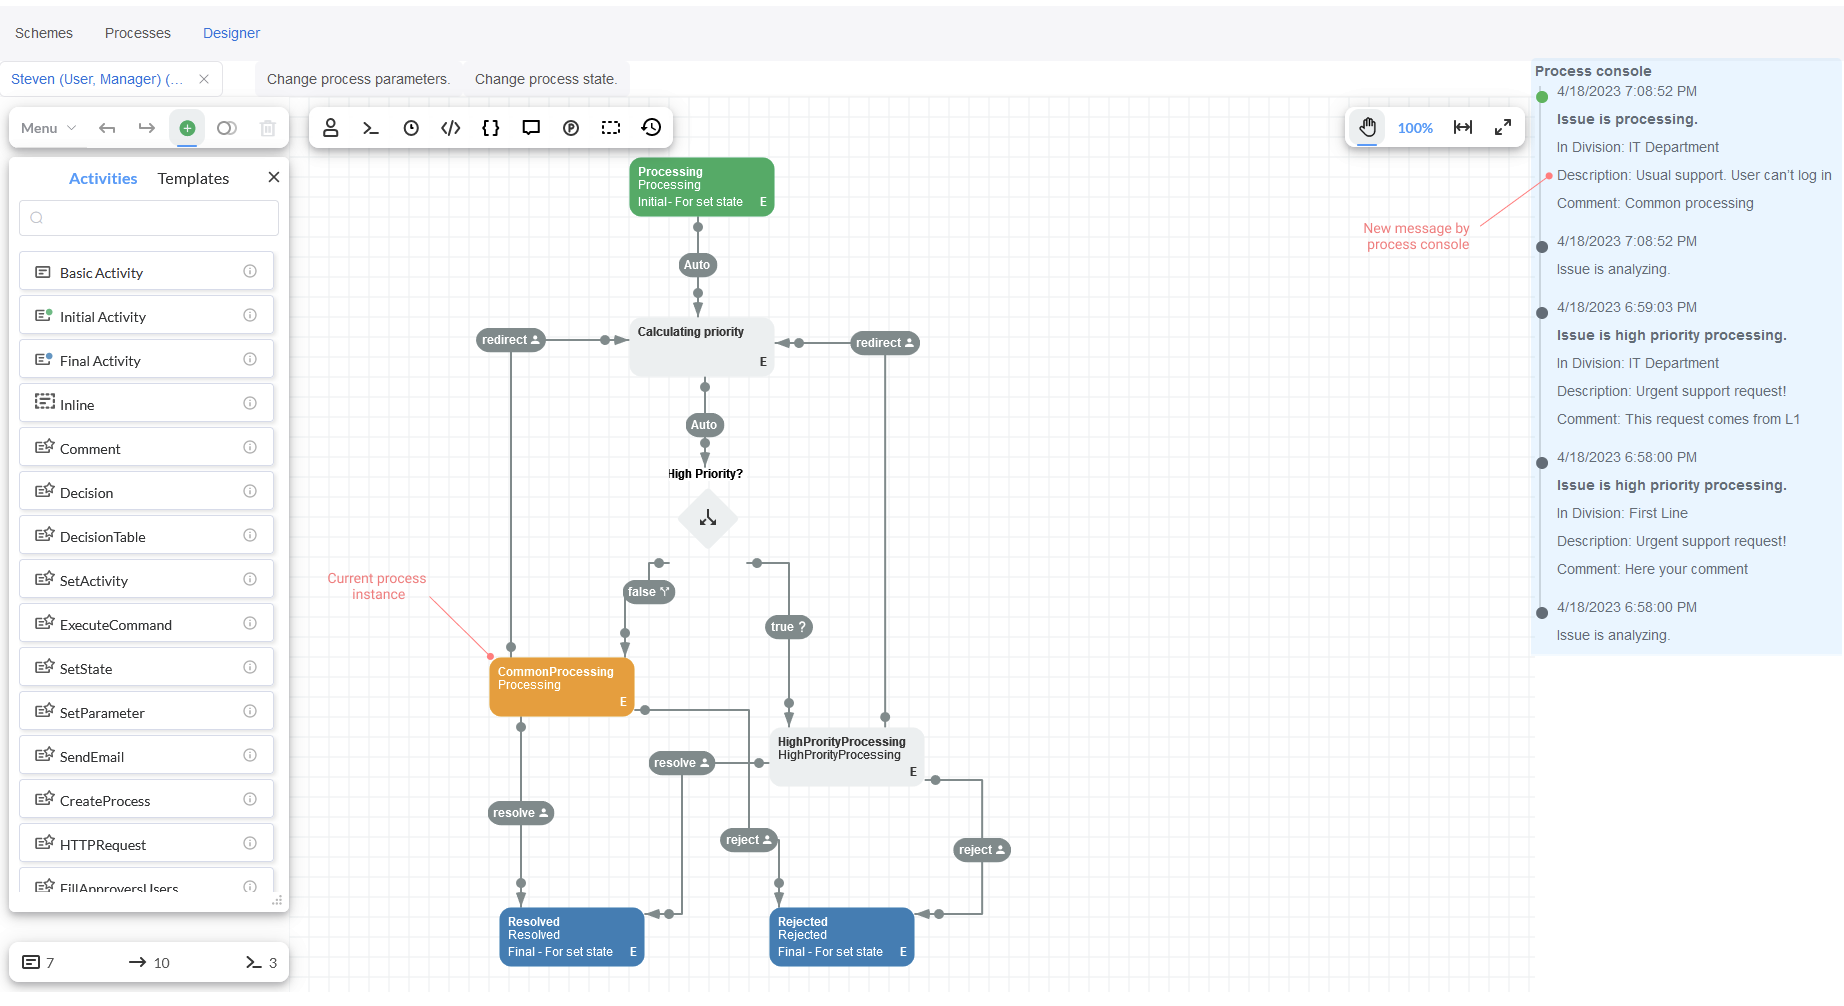Open the history clock-arrow icon
1844x1006 pixels.
coord(651,128)
